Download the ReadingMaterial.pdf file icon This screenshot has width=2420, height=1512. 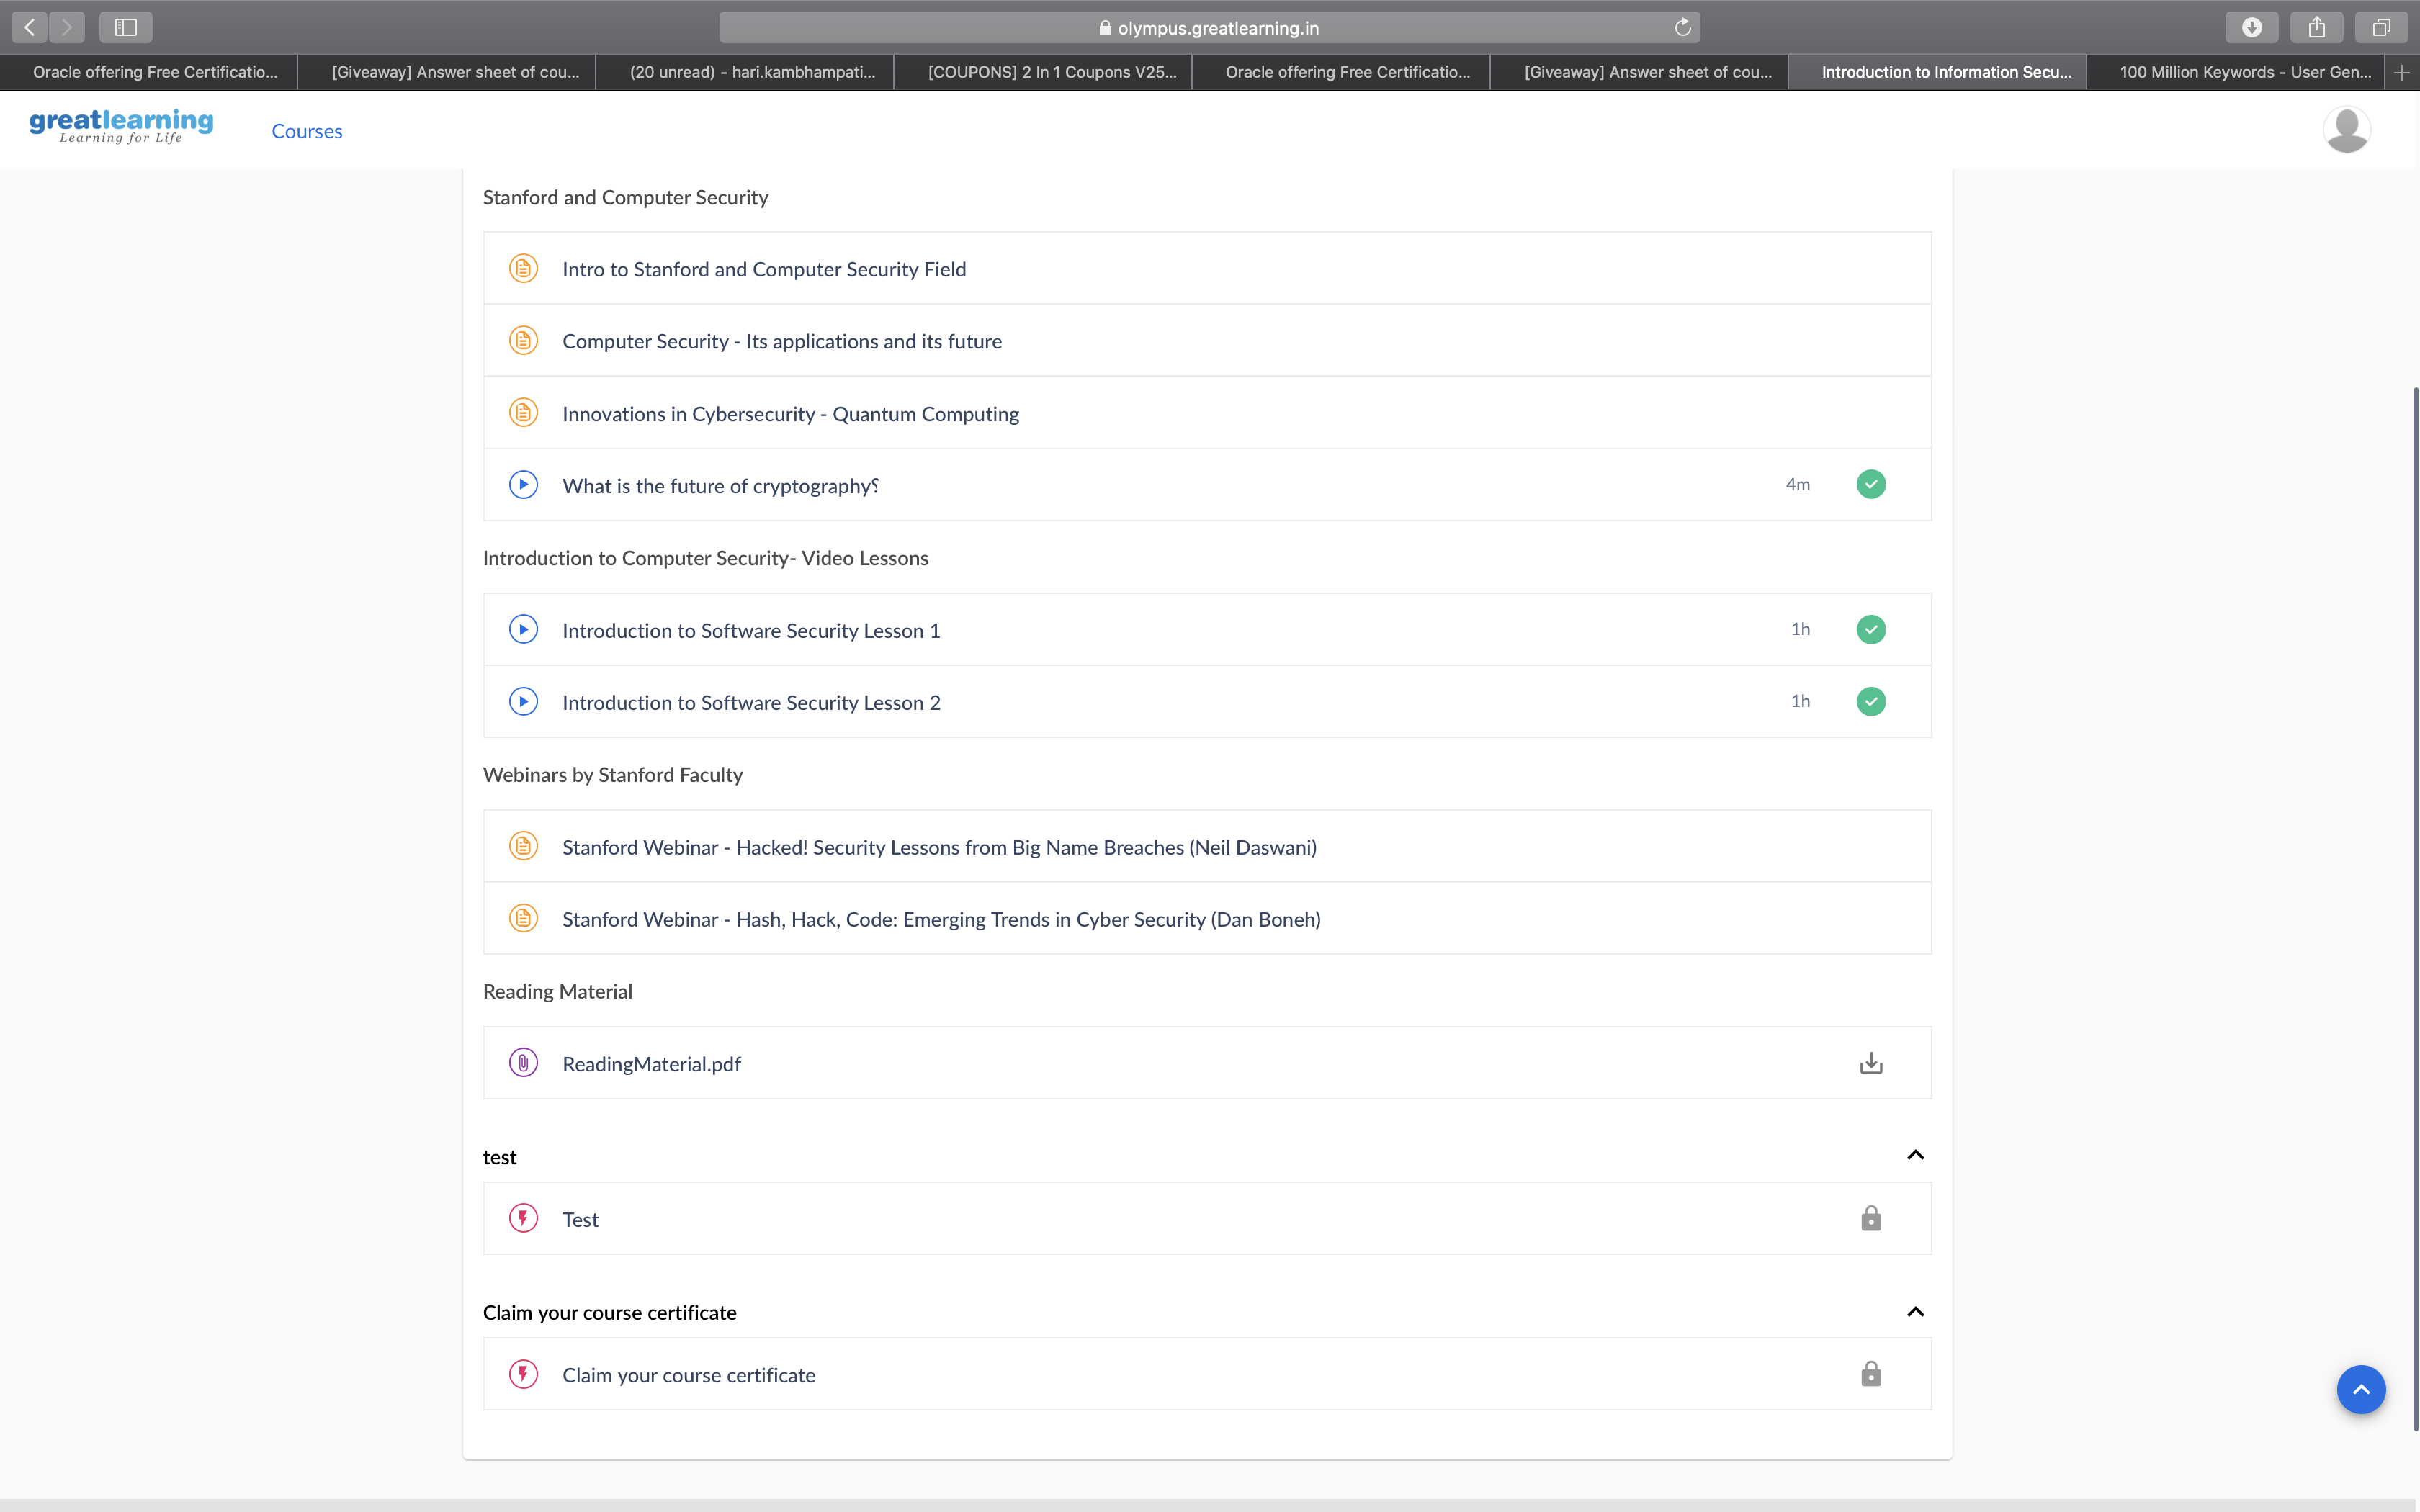click(x=1870, y=1063)
